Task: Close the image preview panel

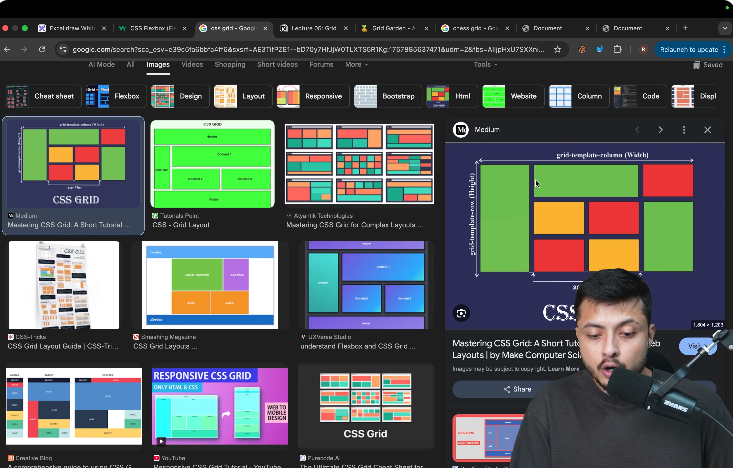Action: pyautogui.click(x=707, y=130)
